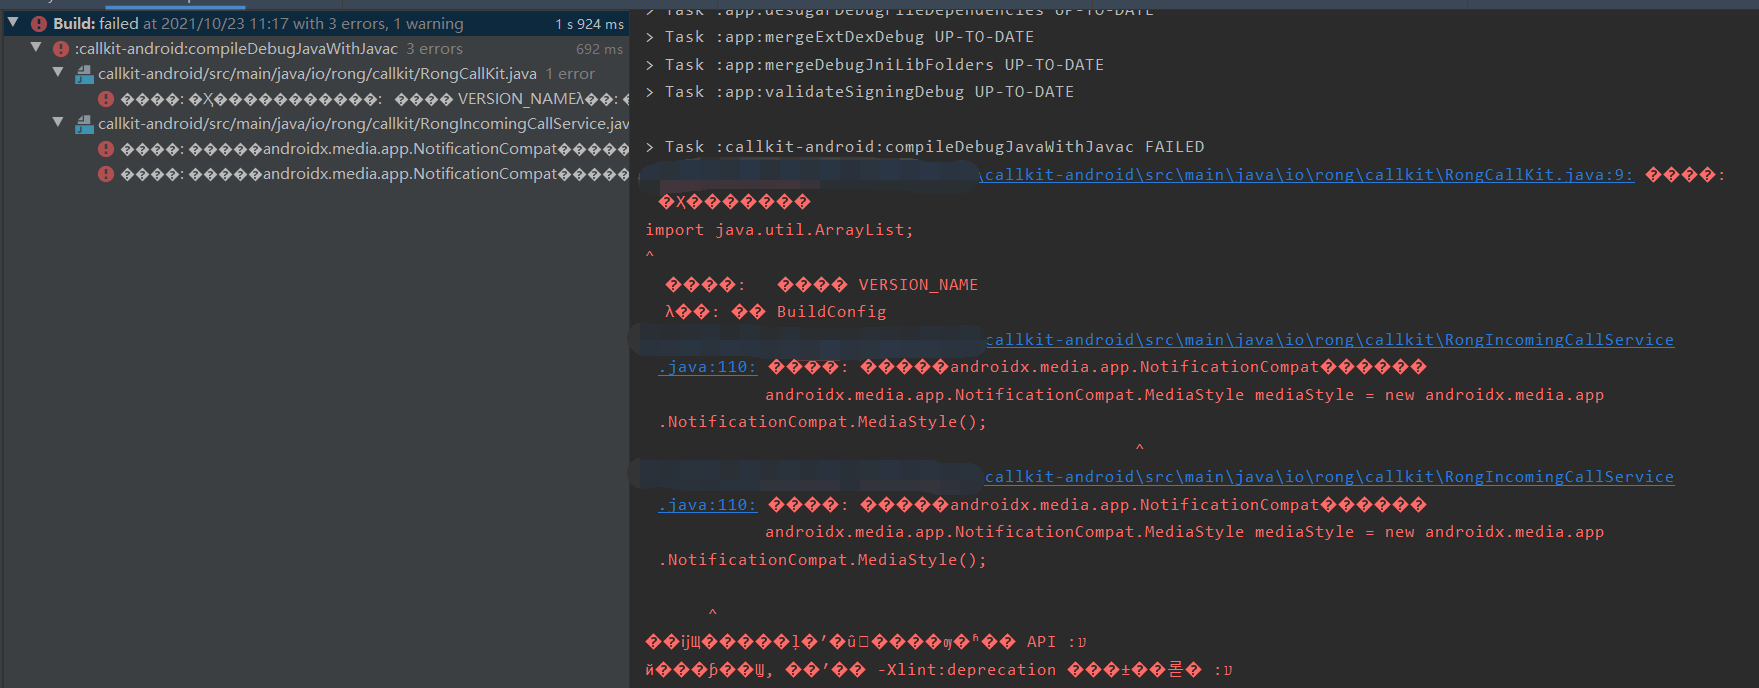Viewport: 1759px width, 688px height.
Task: Select the RongCallKit.java 1 error row
Action: click(316, 73)
